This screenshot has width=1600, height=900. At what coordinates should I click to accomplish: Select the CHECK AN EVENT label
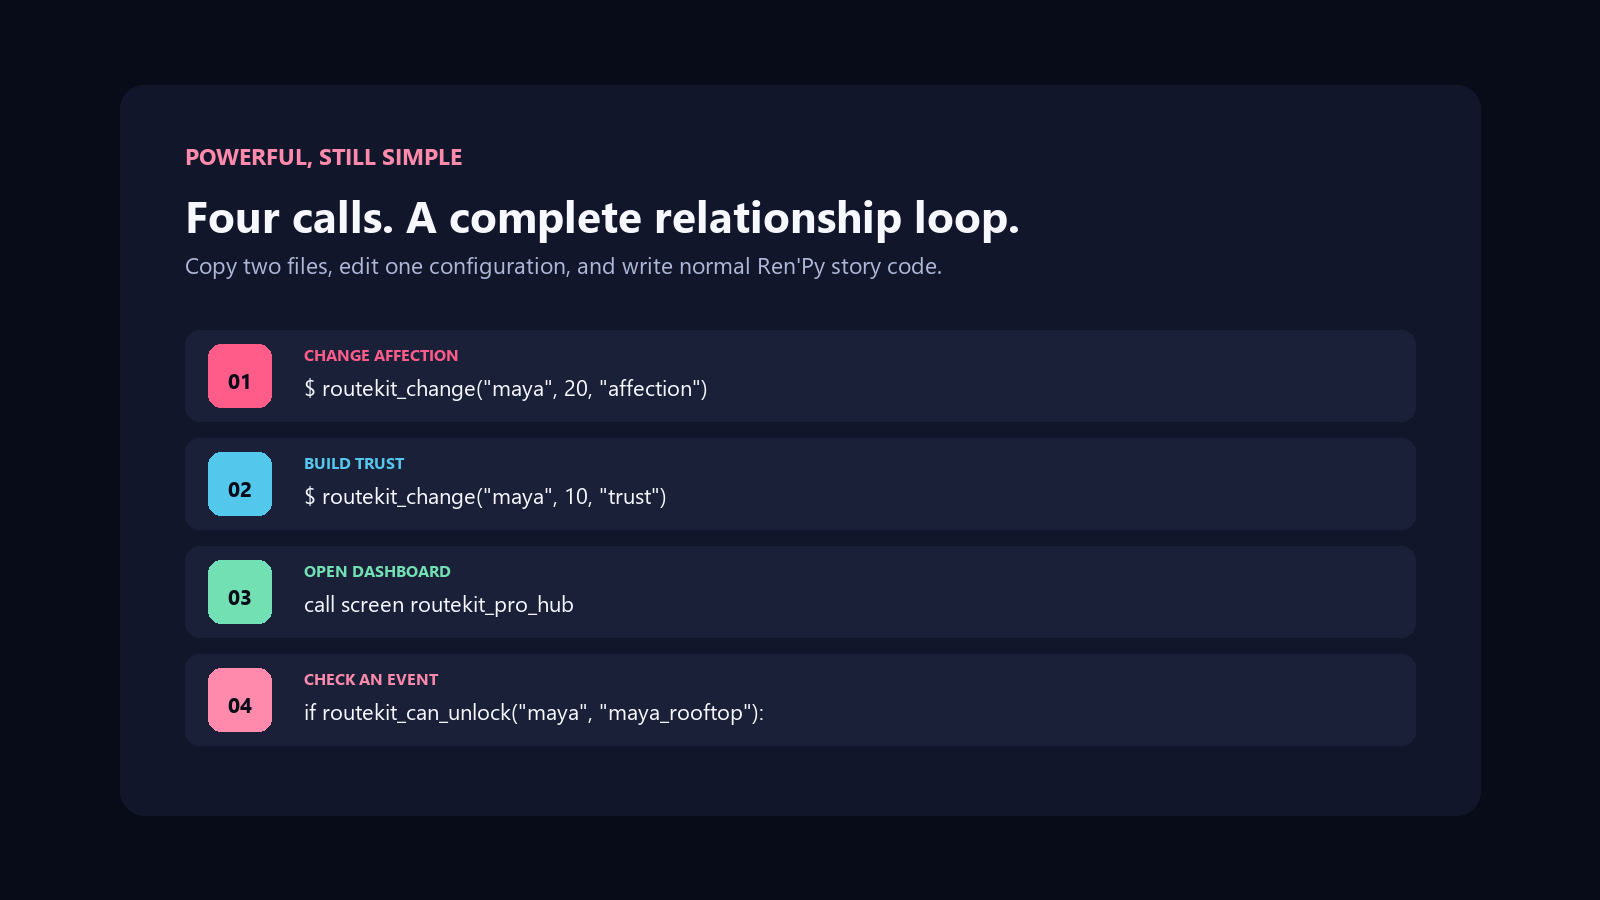coord(371,680)
